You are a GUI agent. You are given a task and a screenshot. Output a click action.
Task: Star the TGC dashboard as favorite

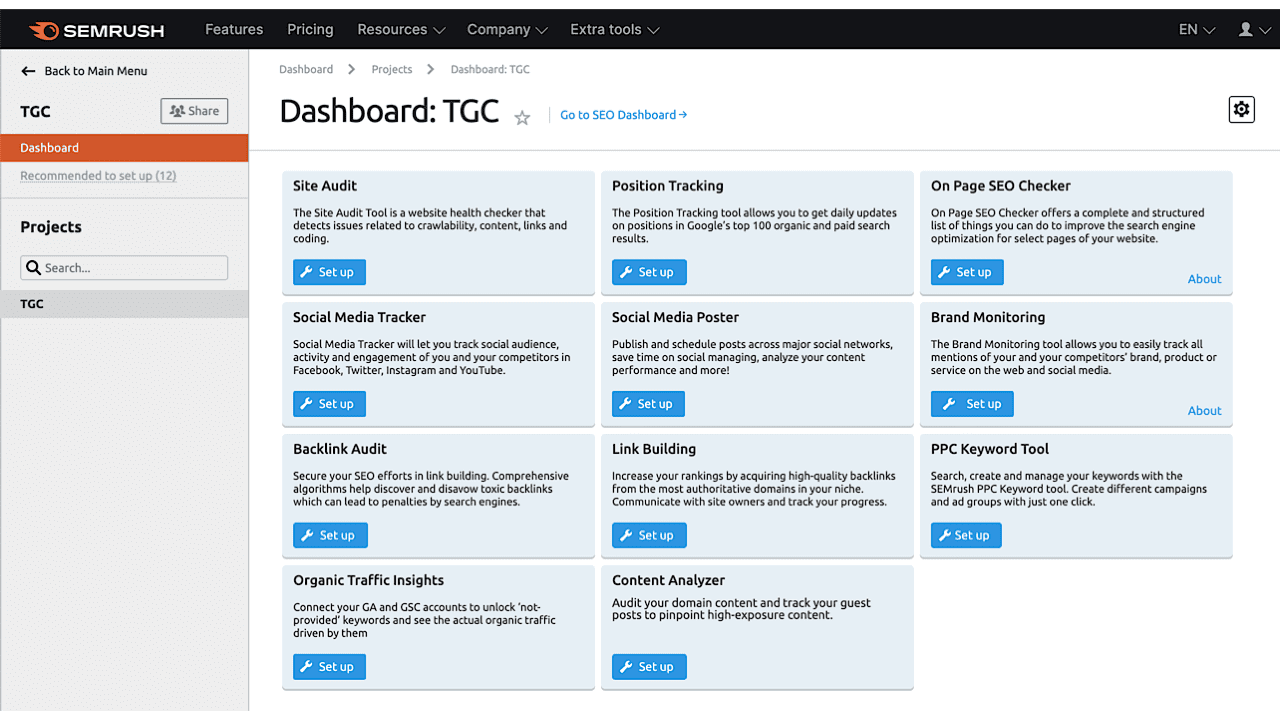pyautogui.click(x=521, y=117)
